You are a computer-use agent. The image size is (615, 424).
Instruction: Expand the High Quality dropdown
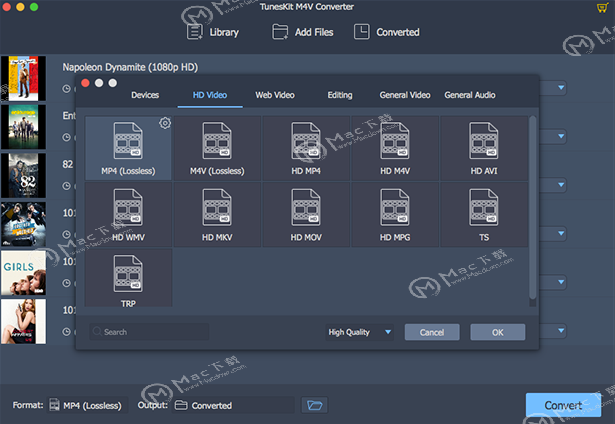click(x=359, y=332)
